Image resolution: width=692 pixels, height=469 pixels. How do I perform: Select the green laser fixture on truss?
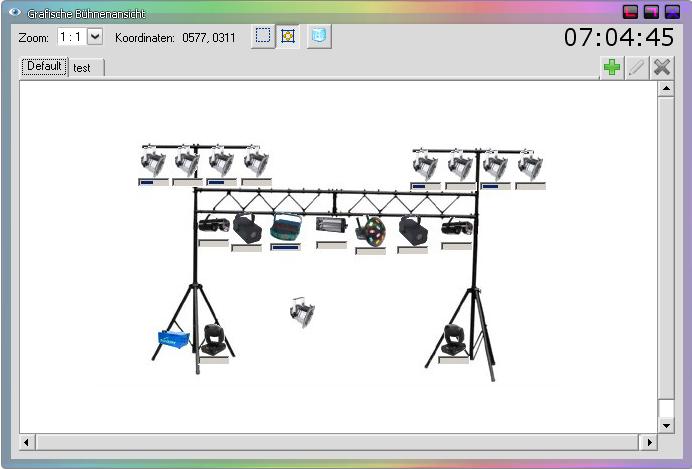(285, 228)
